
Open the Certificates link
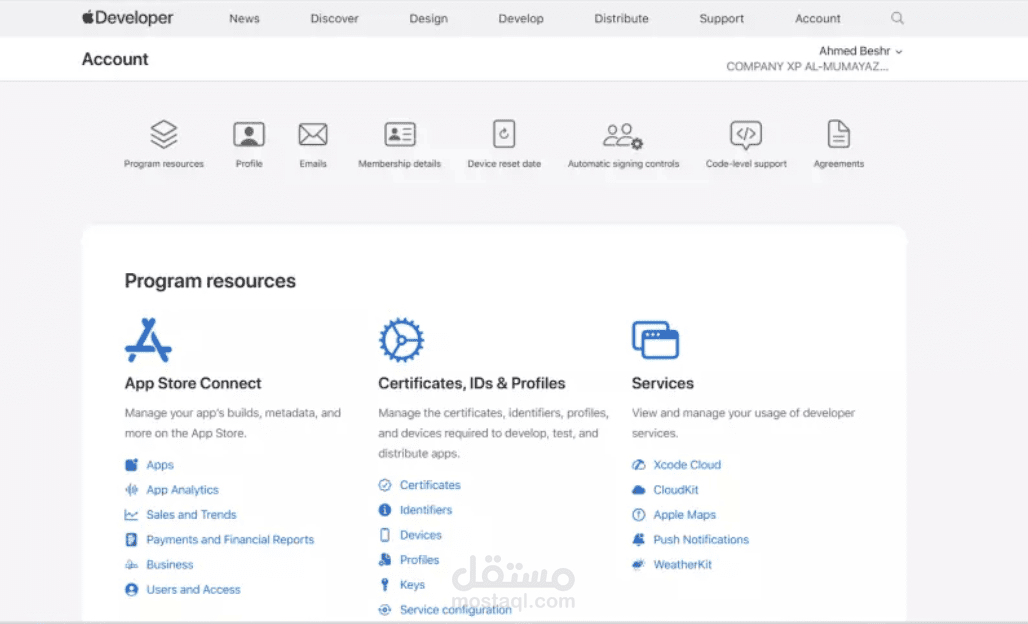coord(430,485)
